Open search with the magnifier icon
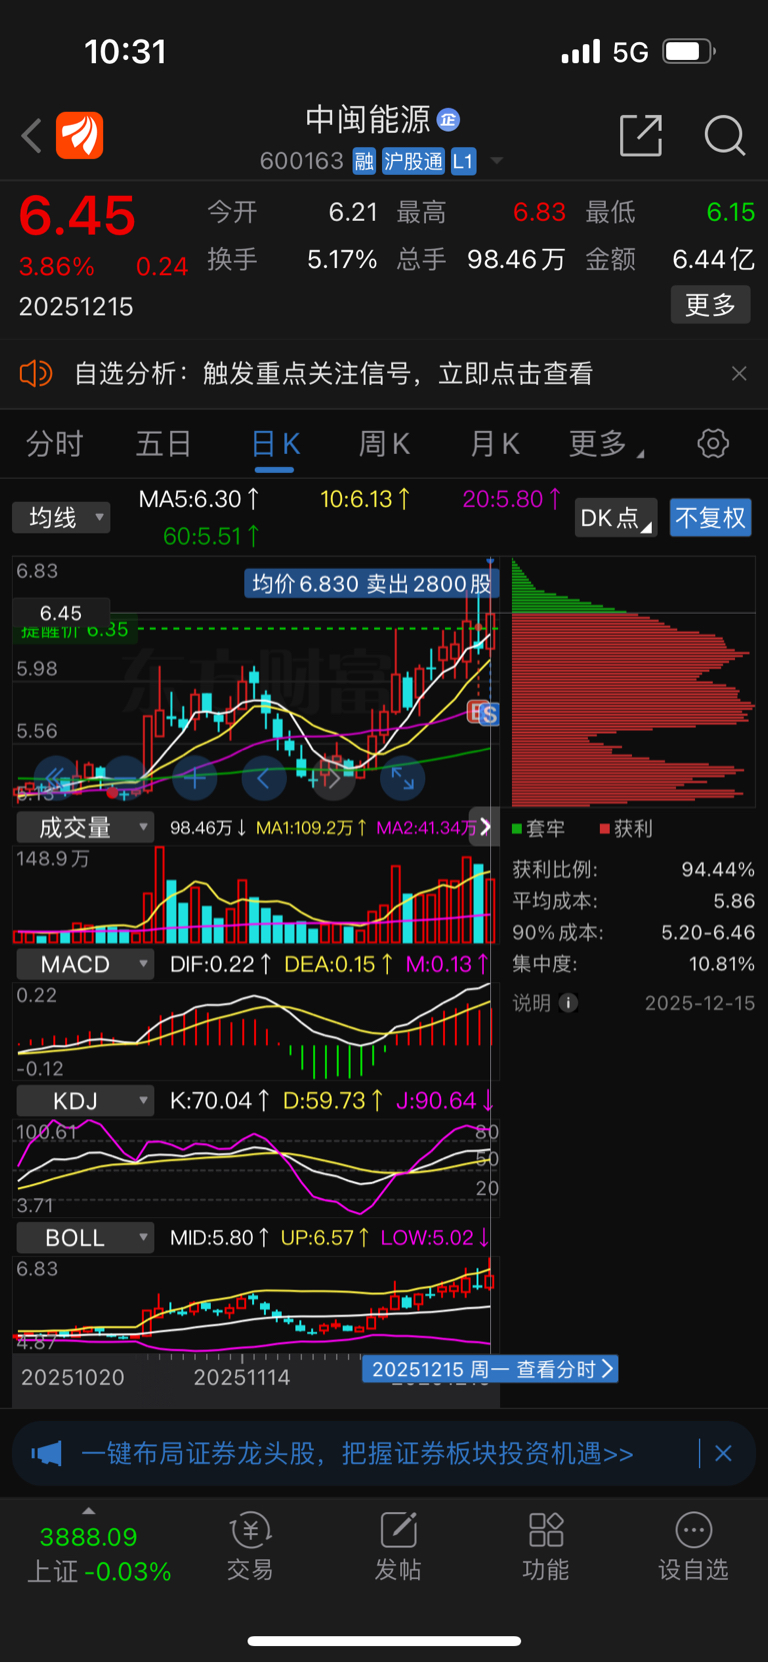Image resolution: width=768 pixels, height=1663 pixels. 725,135
